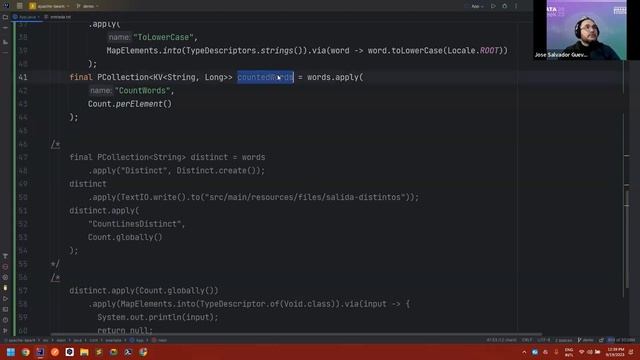Open the Terminal tool window icon
This screenshot has height=360, width=640.
tap(5, 309)
